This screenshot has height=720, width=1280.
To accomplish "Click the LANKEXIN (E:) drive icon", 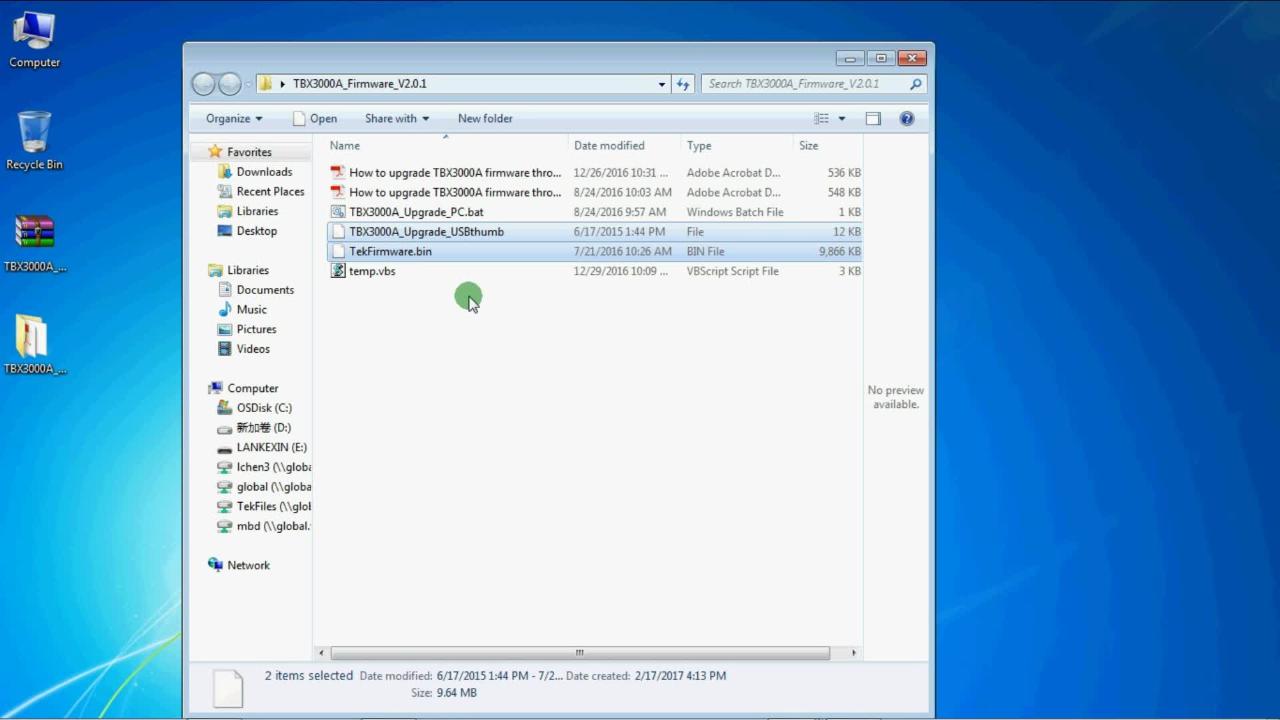I will 225,447.
